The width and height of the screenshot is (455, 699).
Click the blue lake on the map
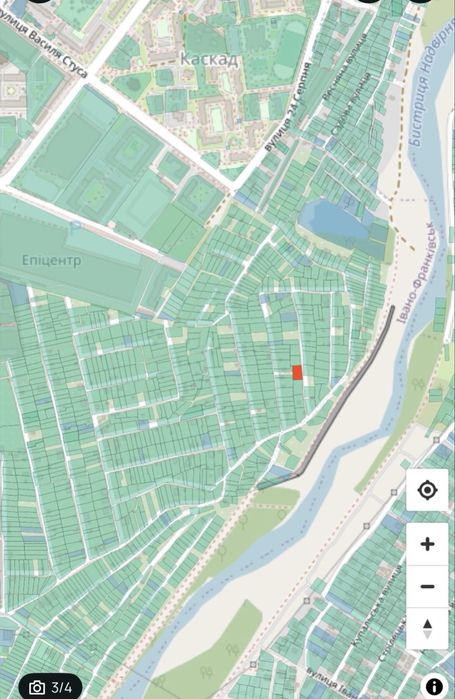coord(332,220)
